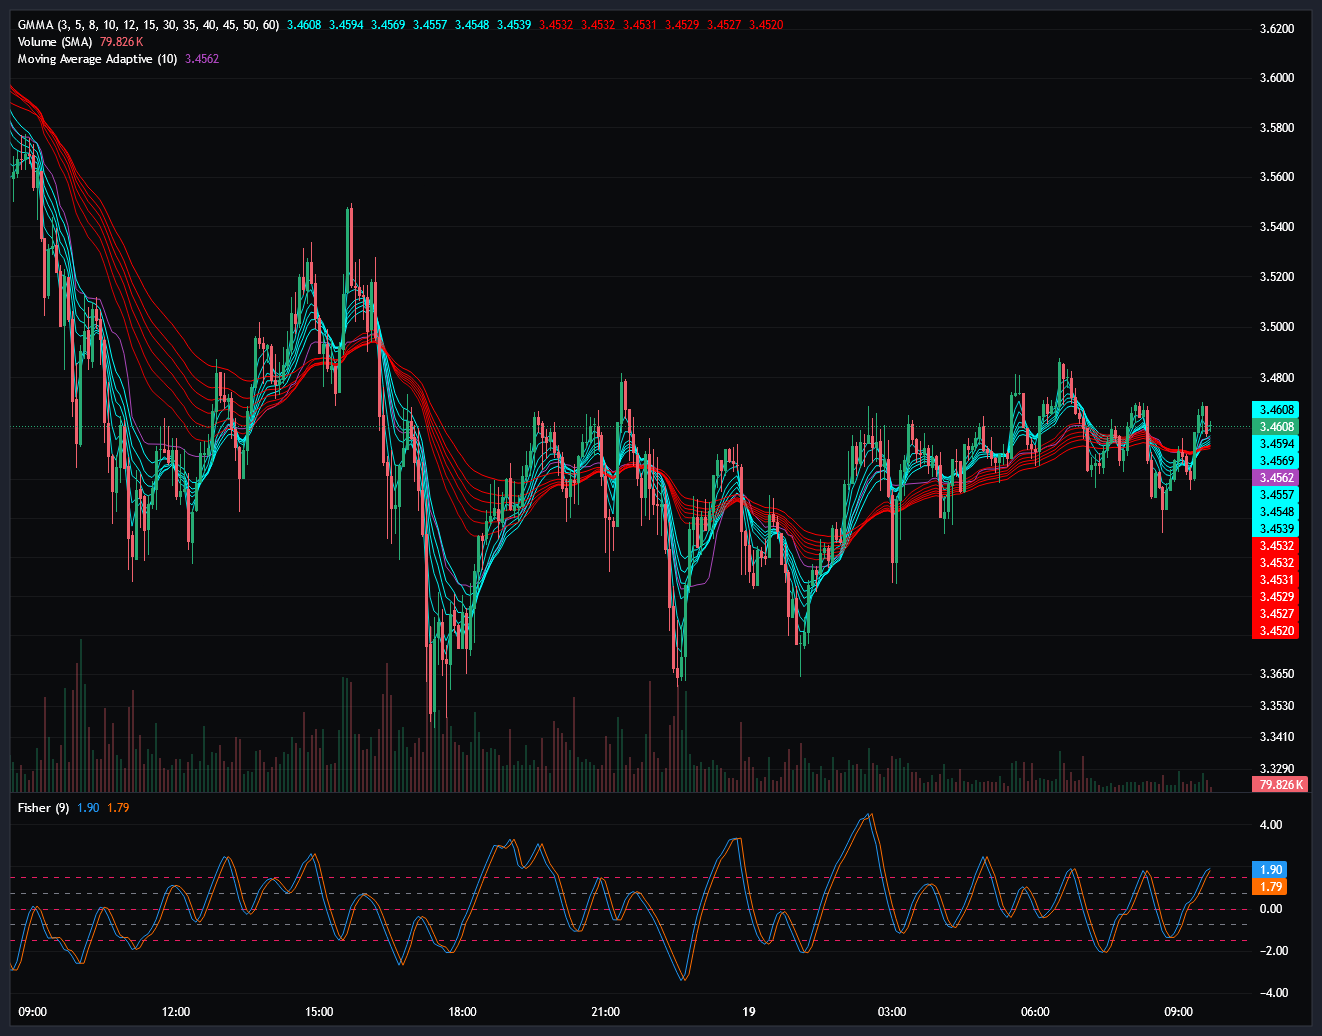Click the green 3.4608 current price tag
This screenshot has height=1036, width=1322.
click(1275, 427)
